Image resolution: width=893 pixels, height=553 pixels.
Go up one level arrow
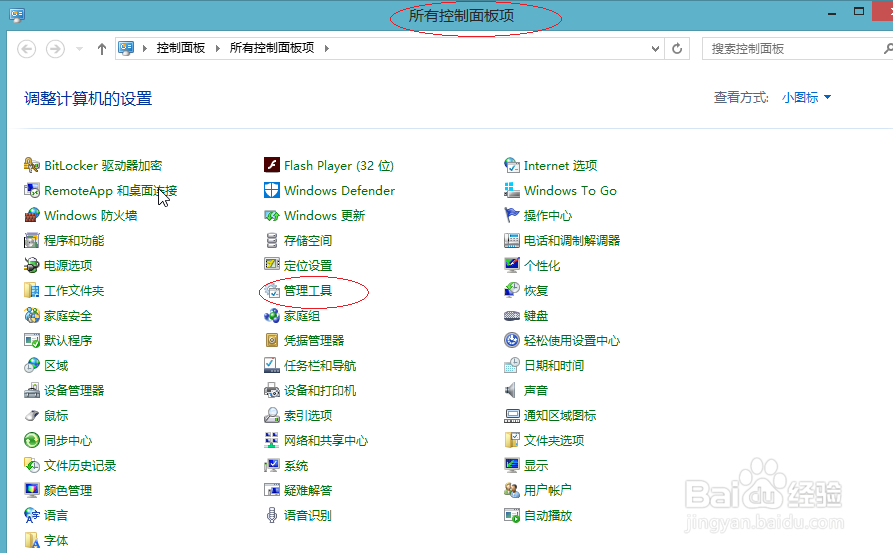tap(101, 48)
